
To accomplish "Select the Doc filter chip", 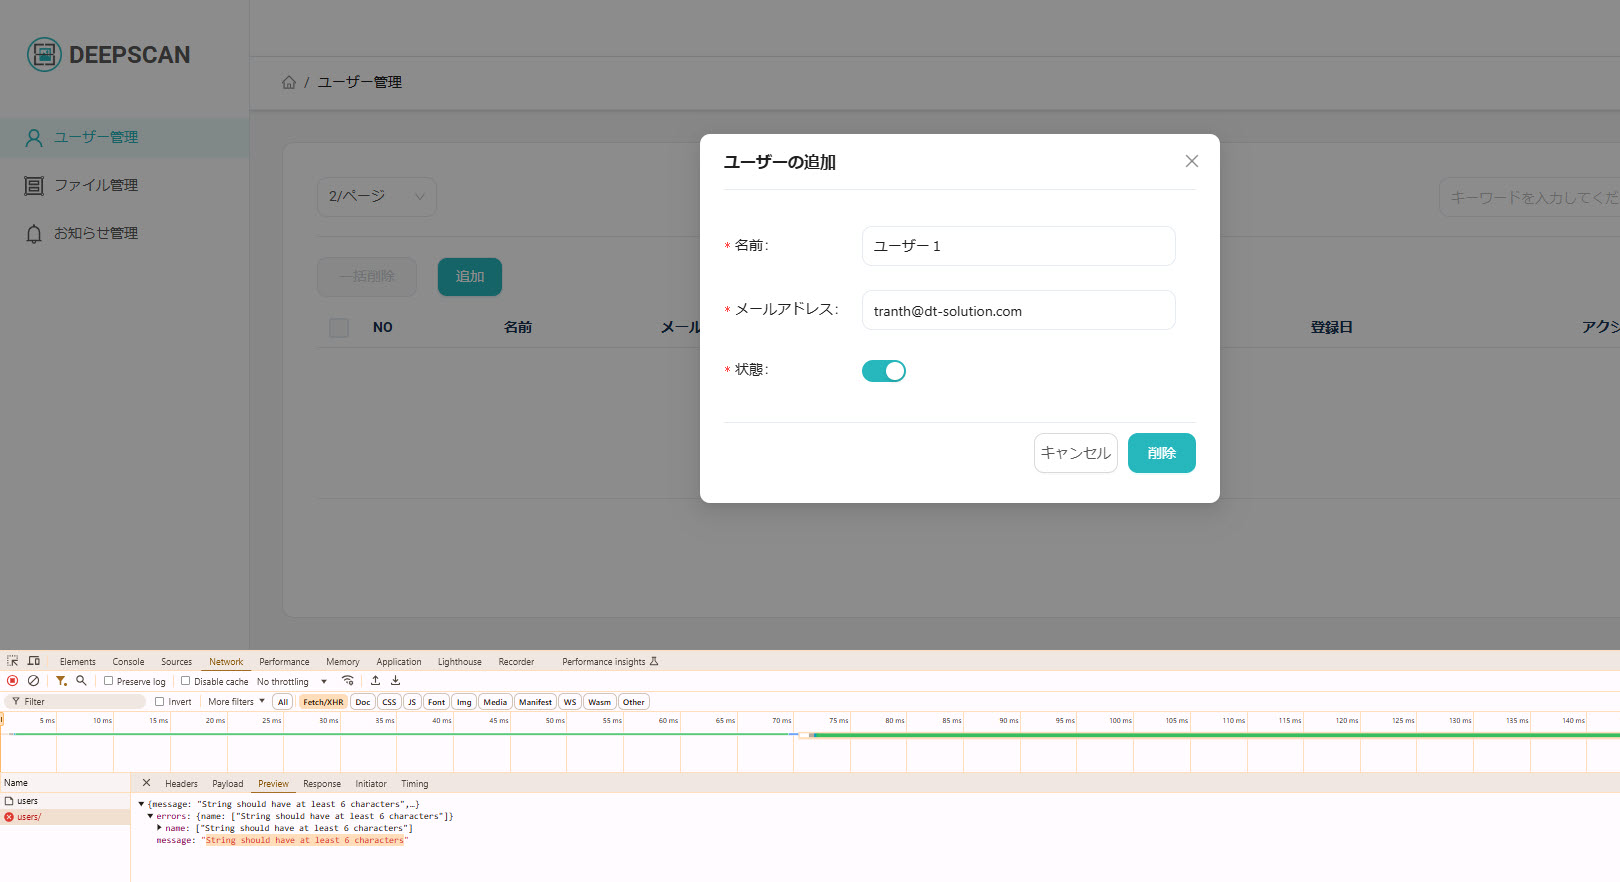I will point(362,702).
